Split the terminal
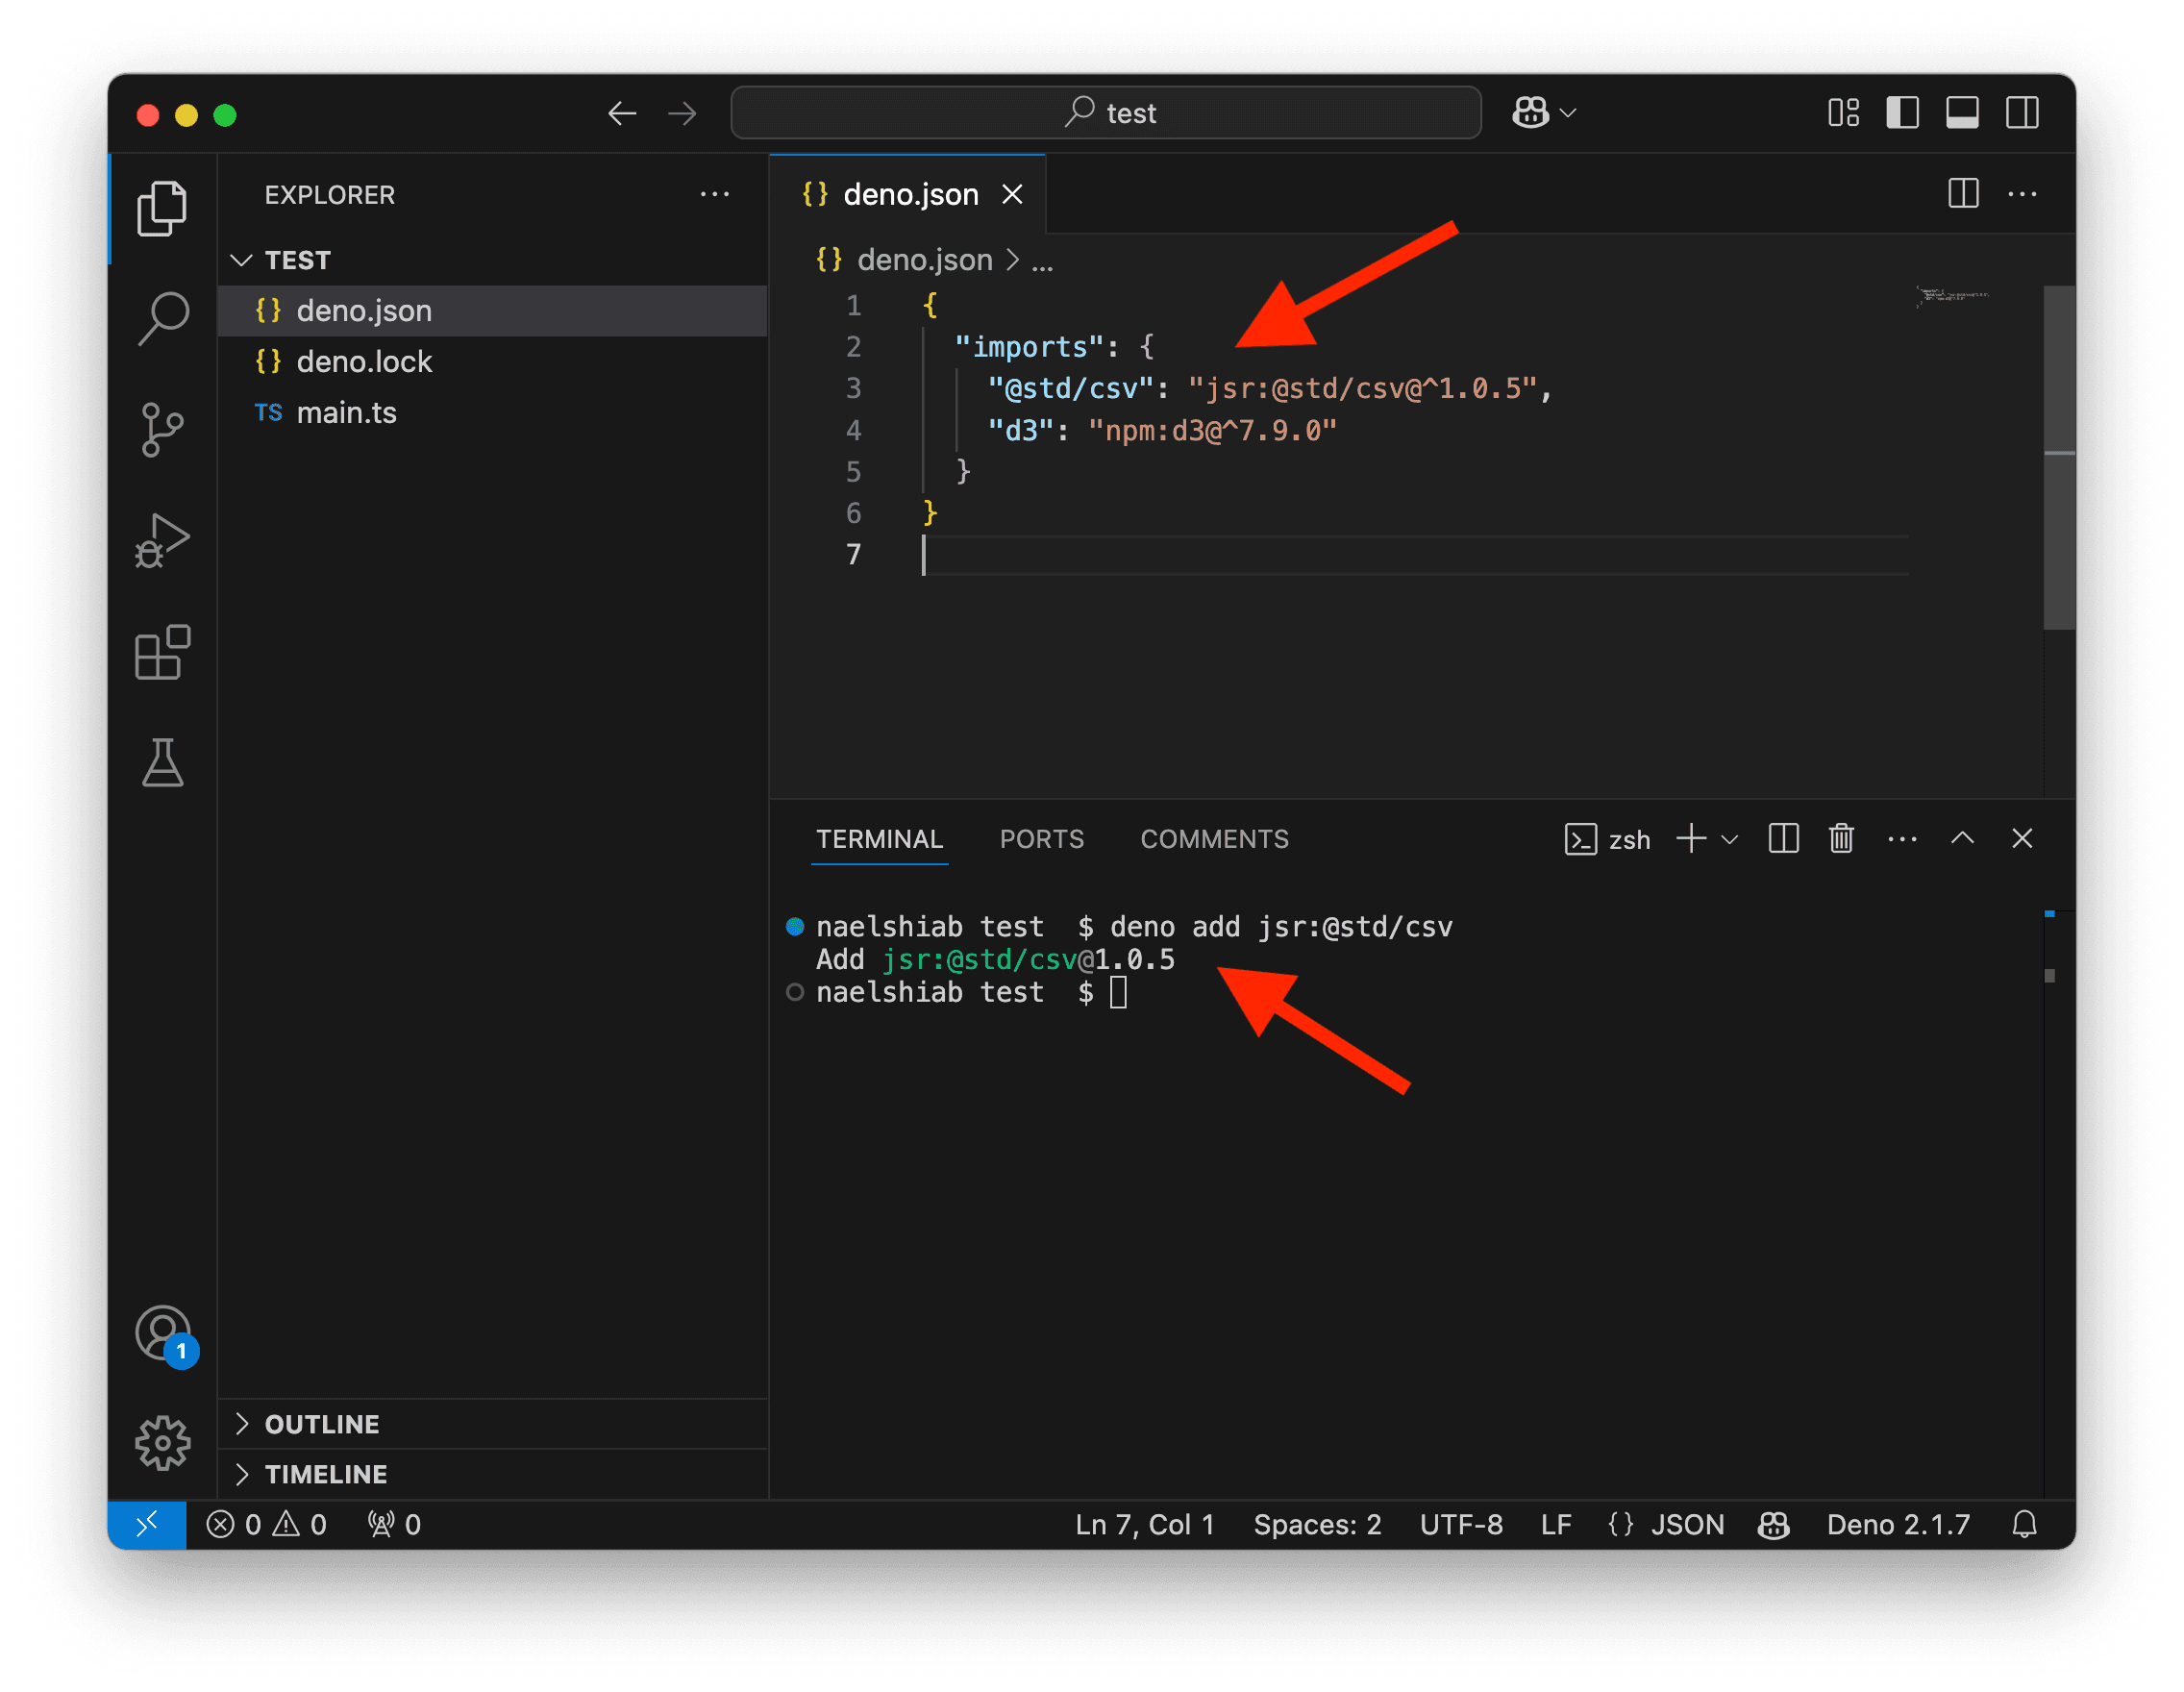Screen dimensions: 2184x1692 [x=1783, y=838]
